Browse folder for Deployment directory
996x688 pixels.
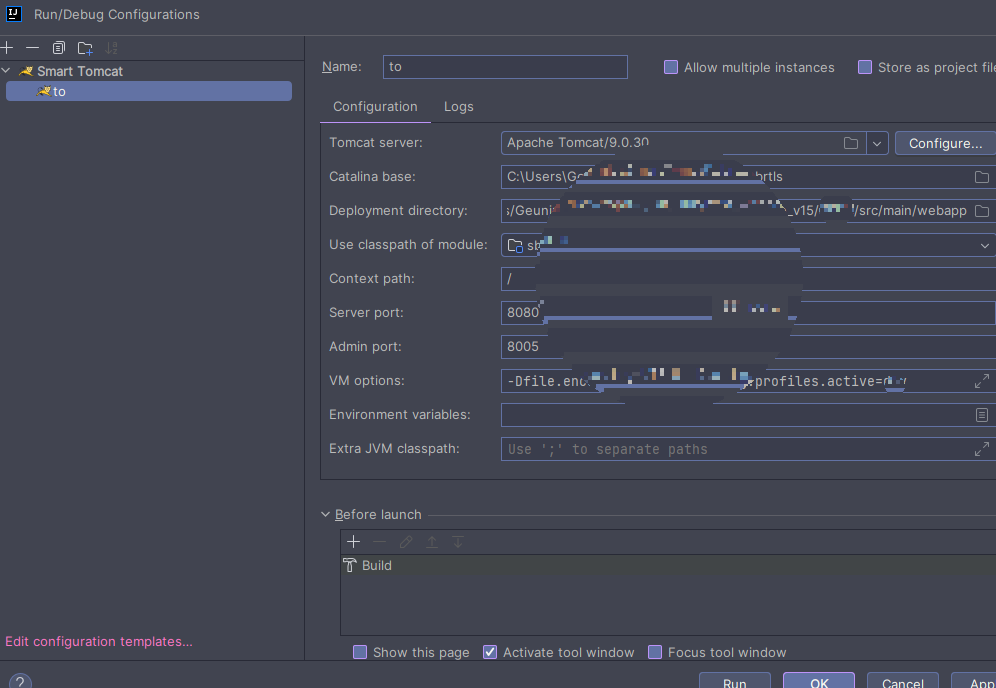(981, 211)
